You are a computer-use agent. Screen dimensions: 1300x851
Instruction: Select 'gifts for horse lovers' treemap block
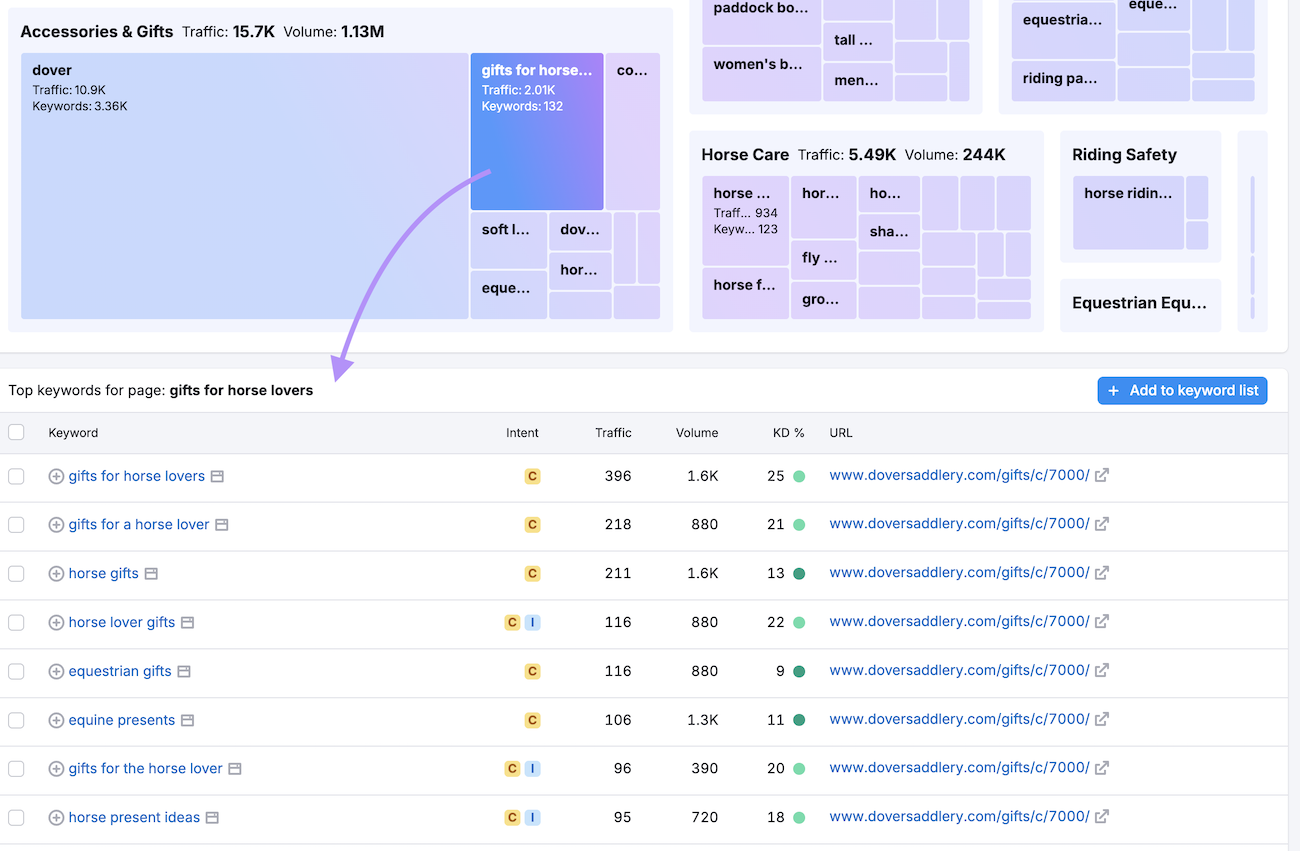point(537,131)
